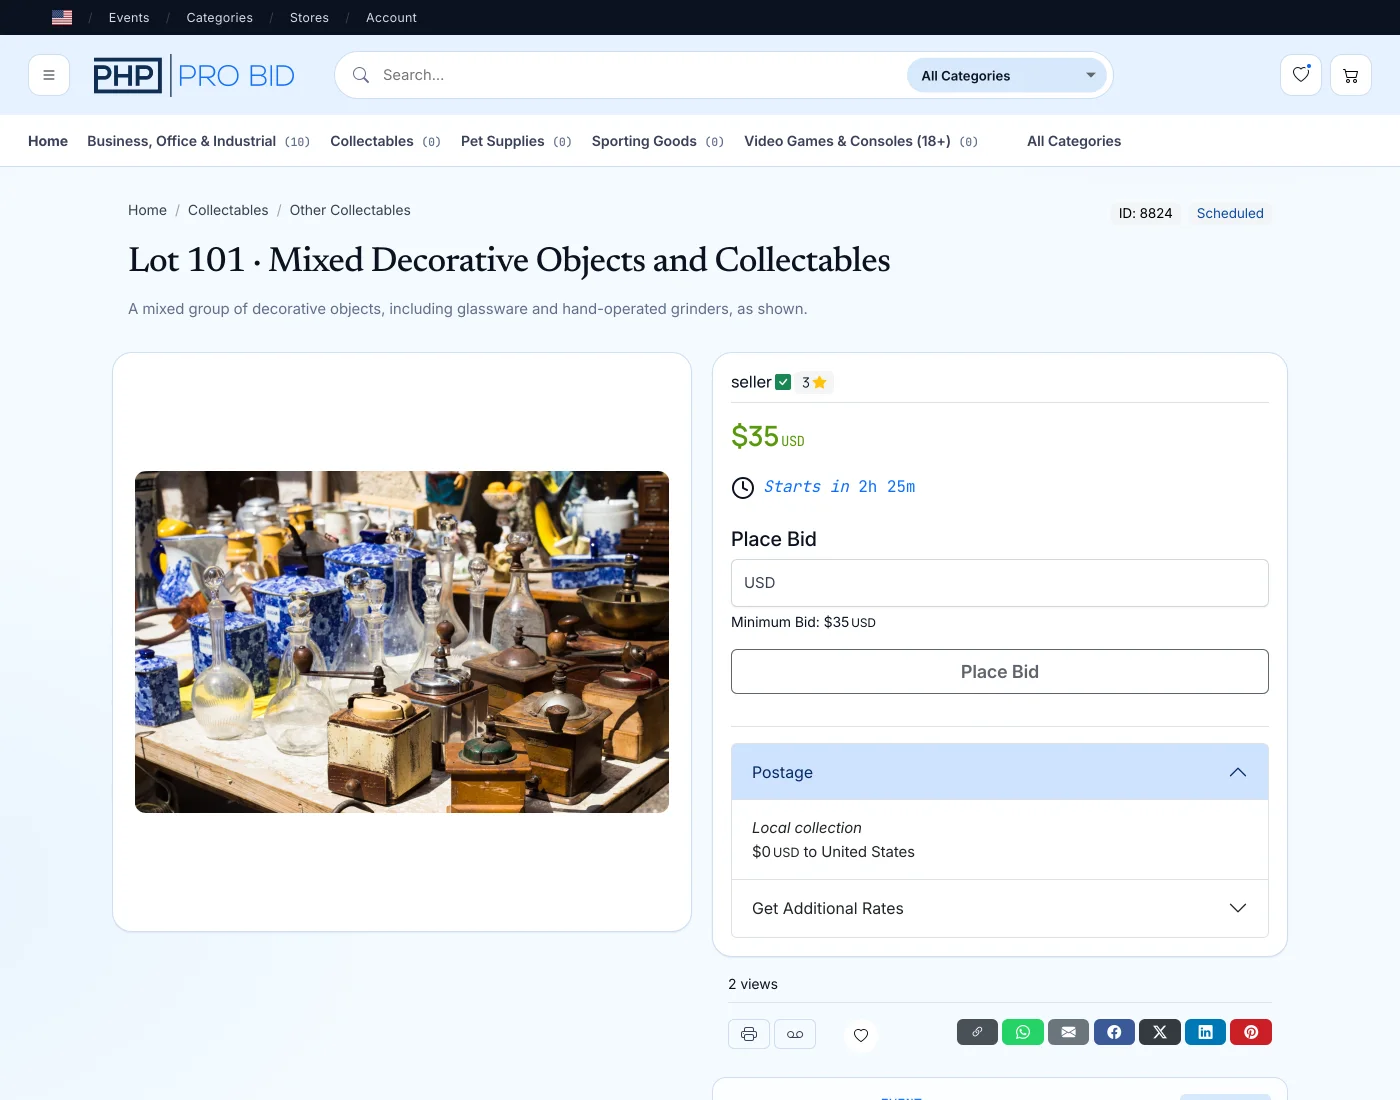
Task: Open Categories in the top bar
Action: [219, 17]
